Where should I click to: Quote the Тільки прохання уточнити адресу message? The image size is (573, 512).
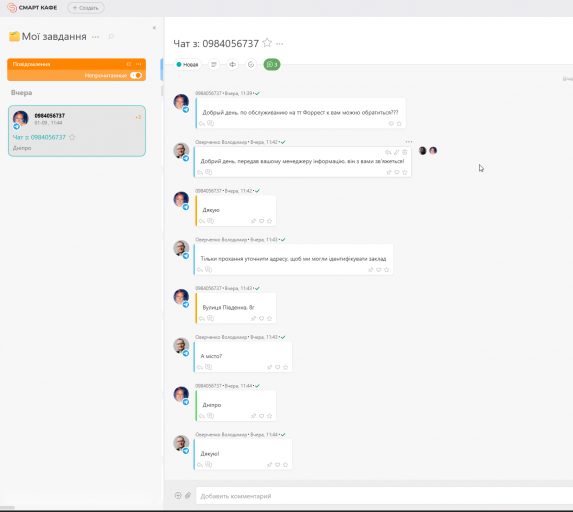click(208, 270)
